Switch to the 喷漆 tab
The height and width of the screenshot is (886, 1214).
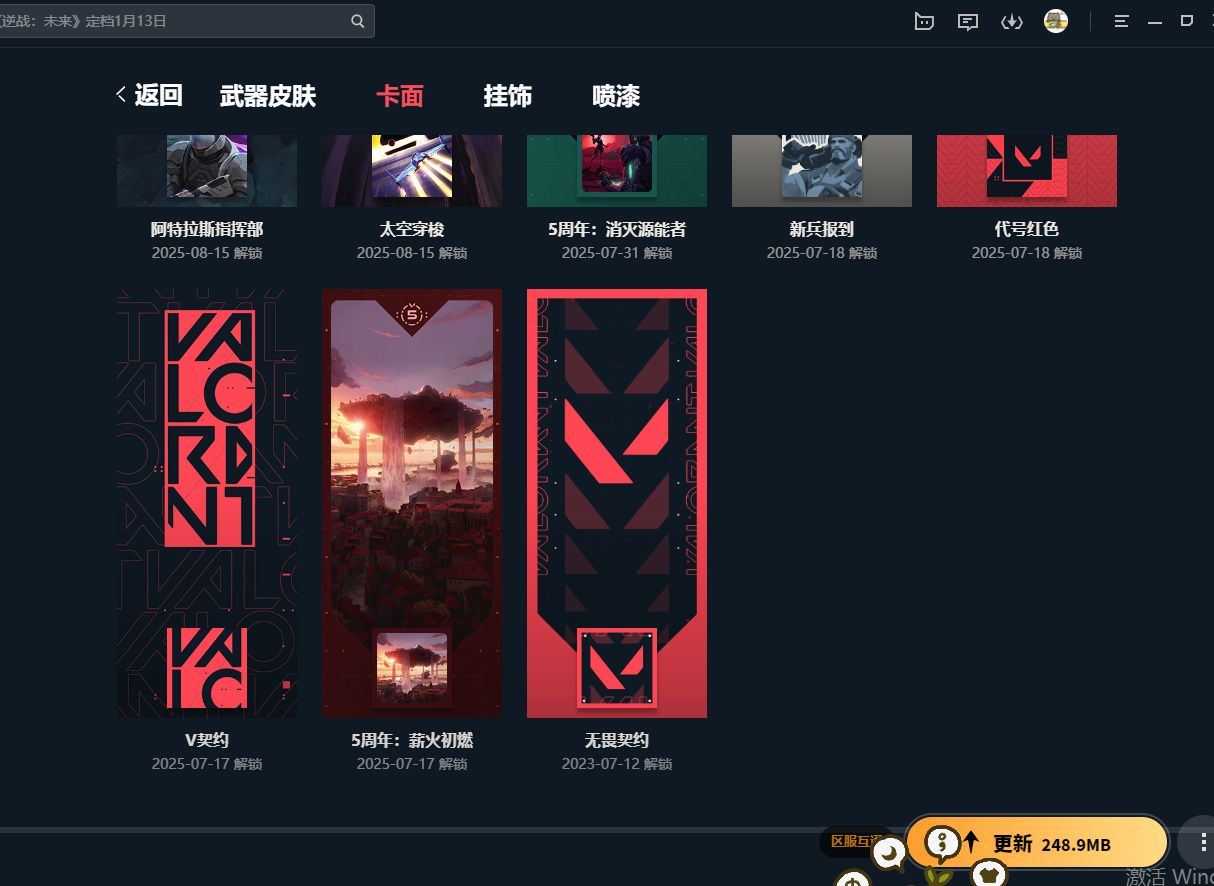[616, 96]
